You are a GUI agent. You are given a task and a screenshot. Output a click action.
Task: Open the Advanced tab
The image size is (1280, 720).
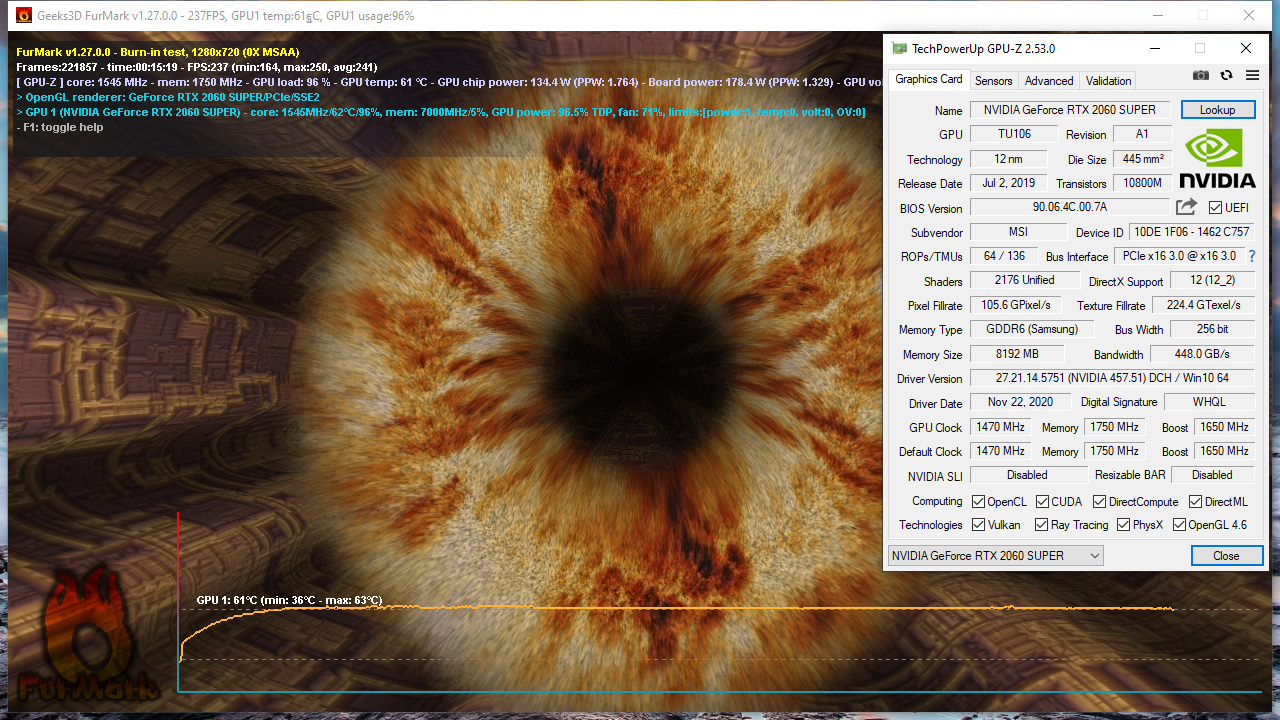coord(1049,81)
